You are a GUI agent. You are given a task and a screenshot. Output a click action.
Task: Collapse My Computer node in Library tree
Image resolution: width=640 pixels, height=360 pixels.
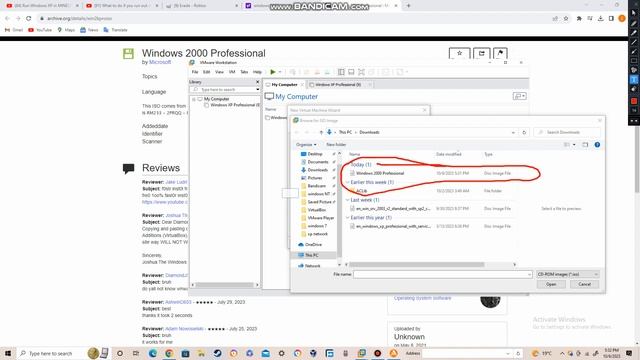194,99
